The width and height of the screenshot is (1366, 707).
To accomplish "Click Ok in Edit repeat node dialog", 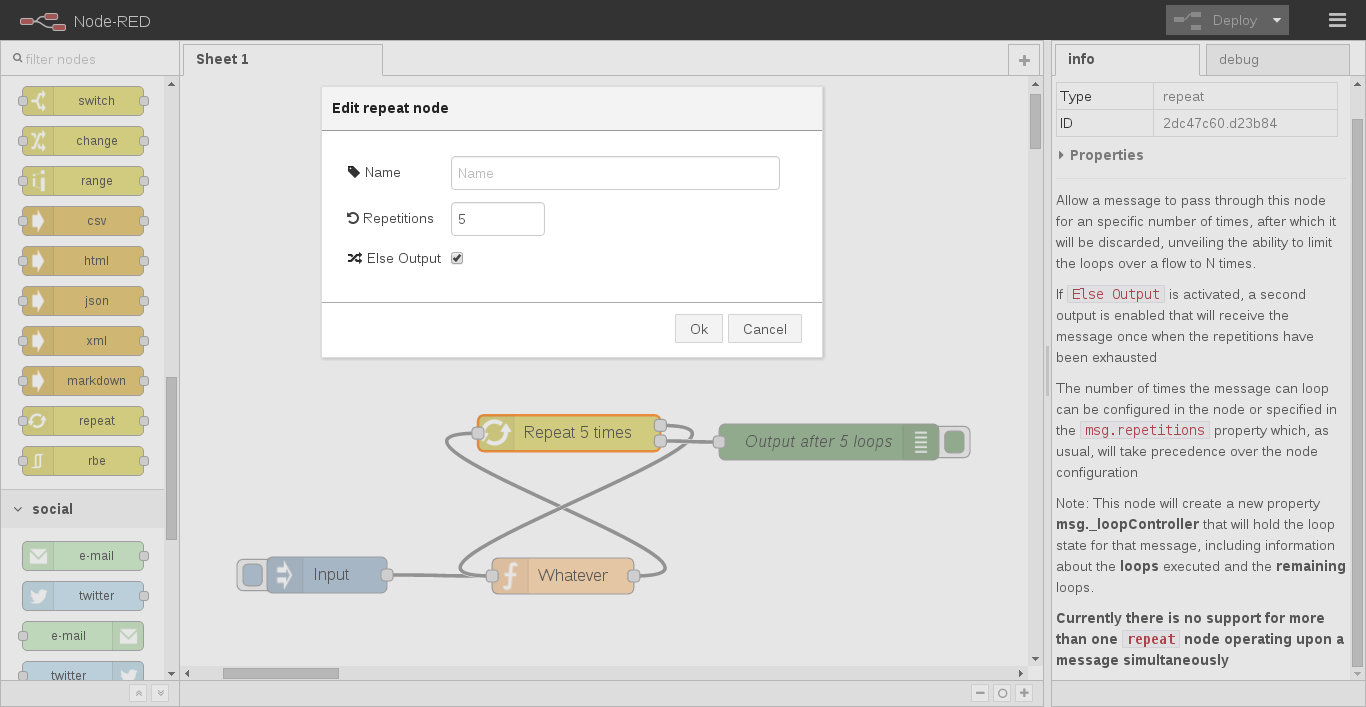I will (x=699, y=329).
